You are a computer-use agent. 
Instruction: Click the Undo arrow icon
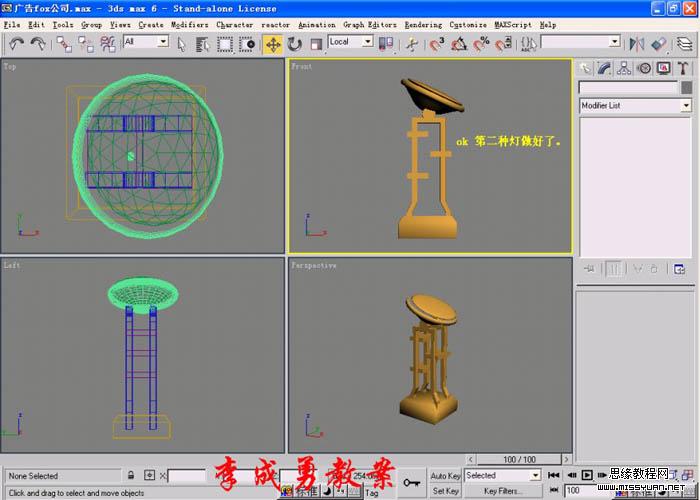(x=17, y=44)
